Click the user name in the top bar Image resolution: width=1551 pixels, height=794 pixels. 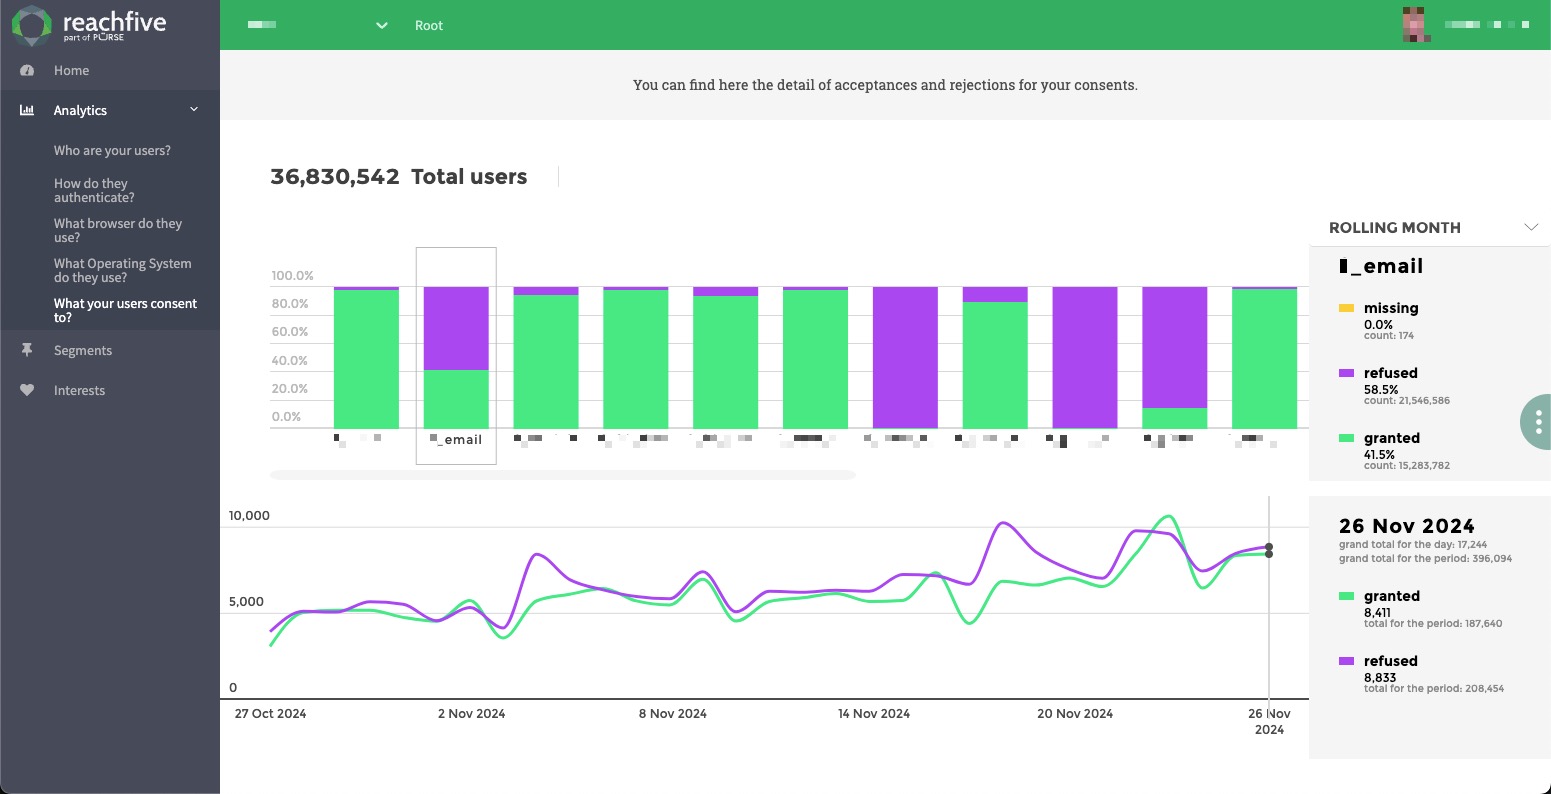pos(1487,24)
